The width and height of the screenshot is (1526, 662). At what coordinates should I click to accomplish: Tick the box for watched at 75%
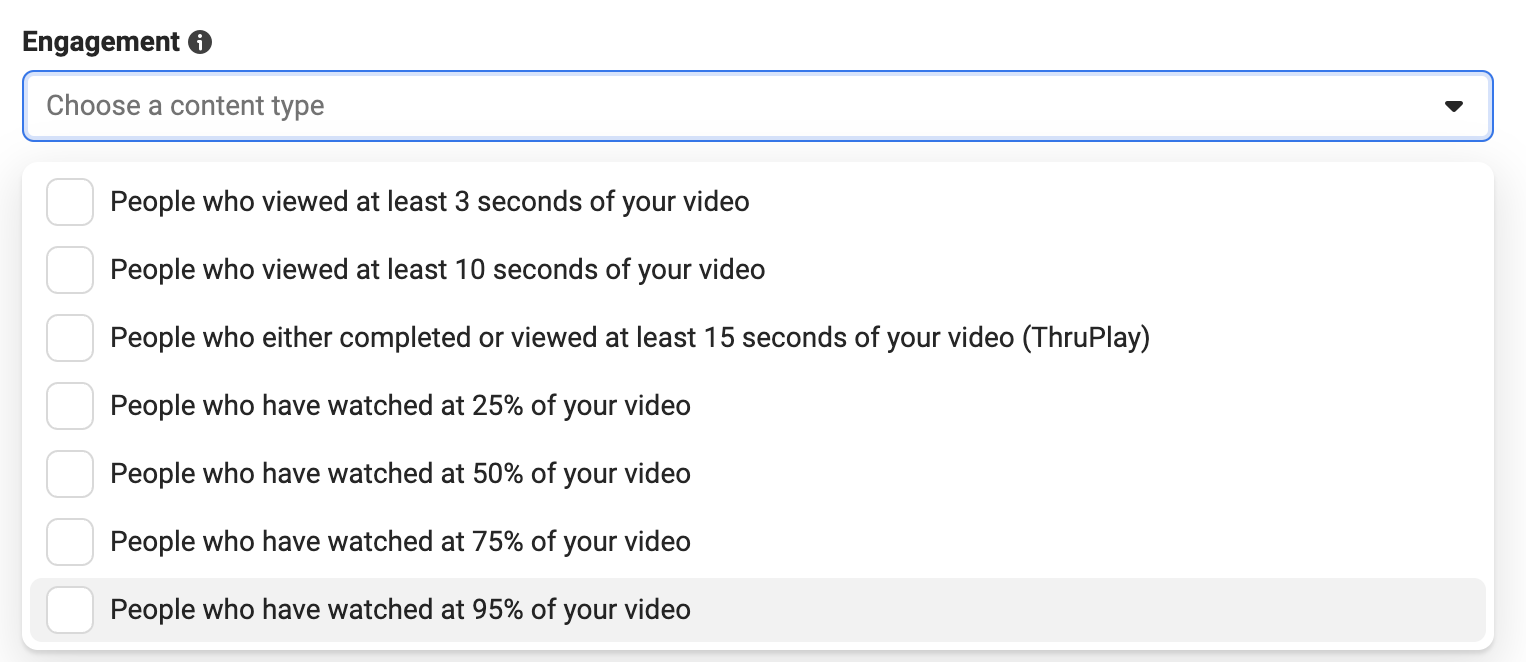click(70, 542)
